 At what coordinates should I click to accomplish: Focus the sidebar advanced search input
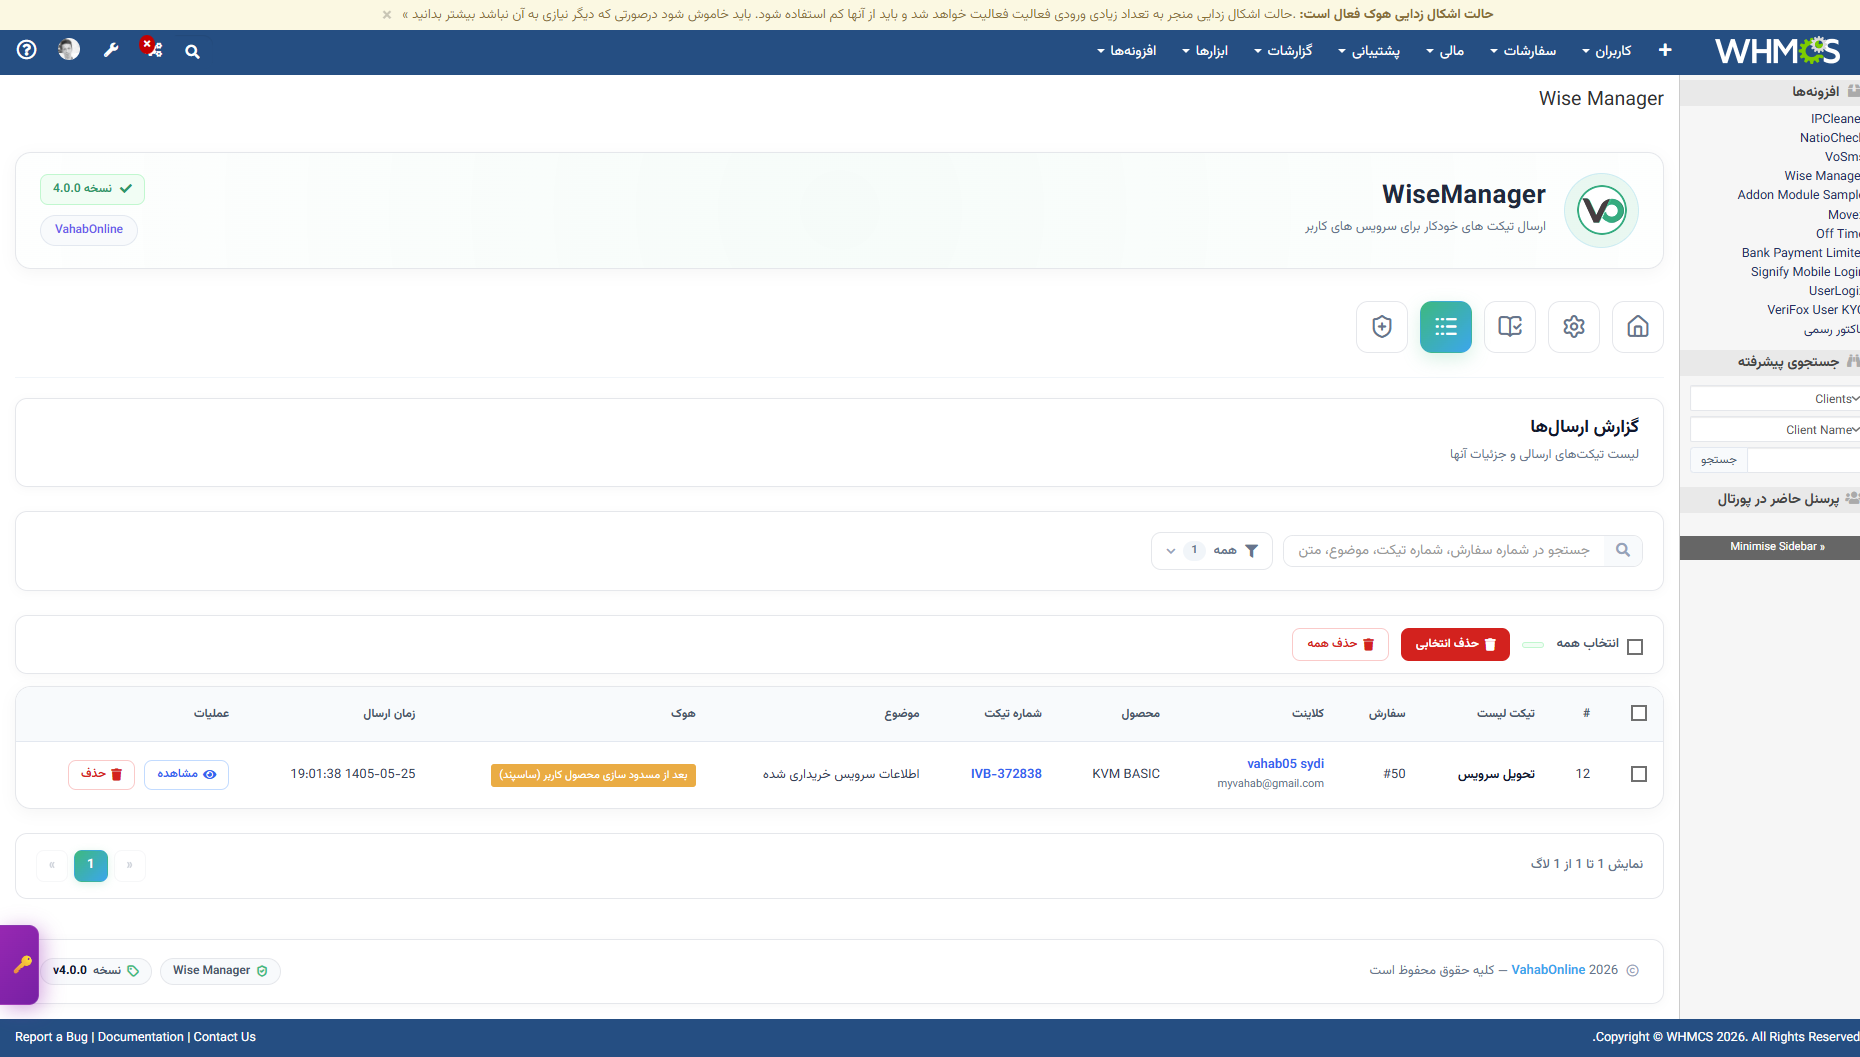[x=1804, y=460]
